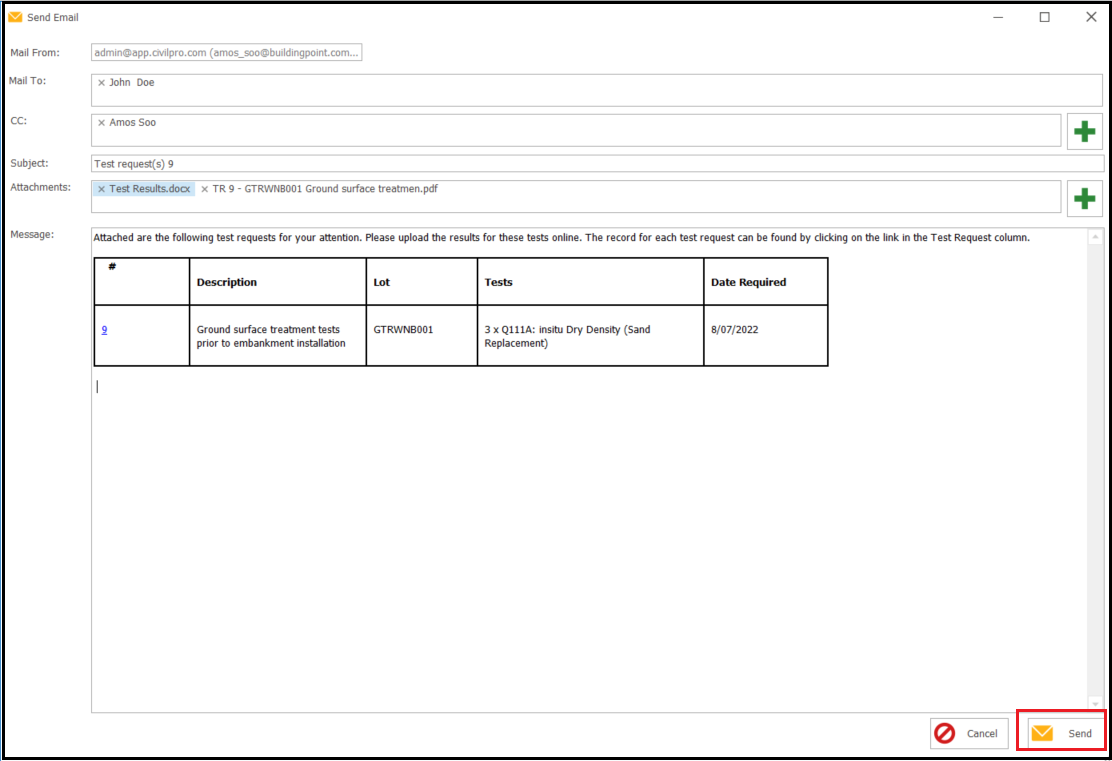
Task: Click the green plus icon beside Attachments
Action: (x=1084, y=199)
